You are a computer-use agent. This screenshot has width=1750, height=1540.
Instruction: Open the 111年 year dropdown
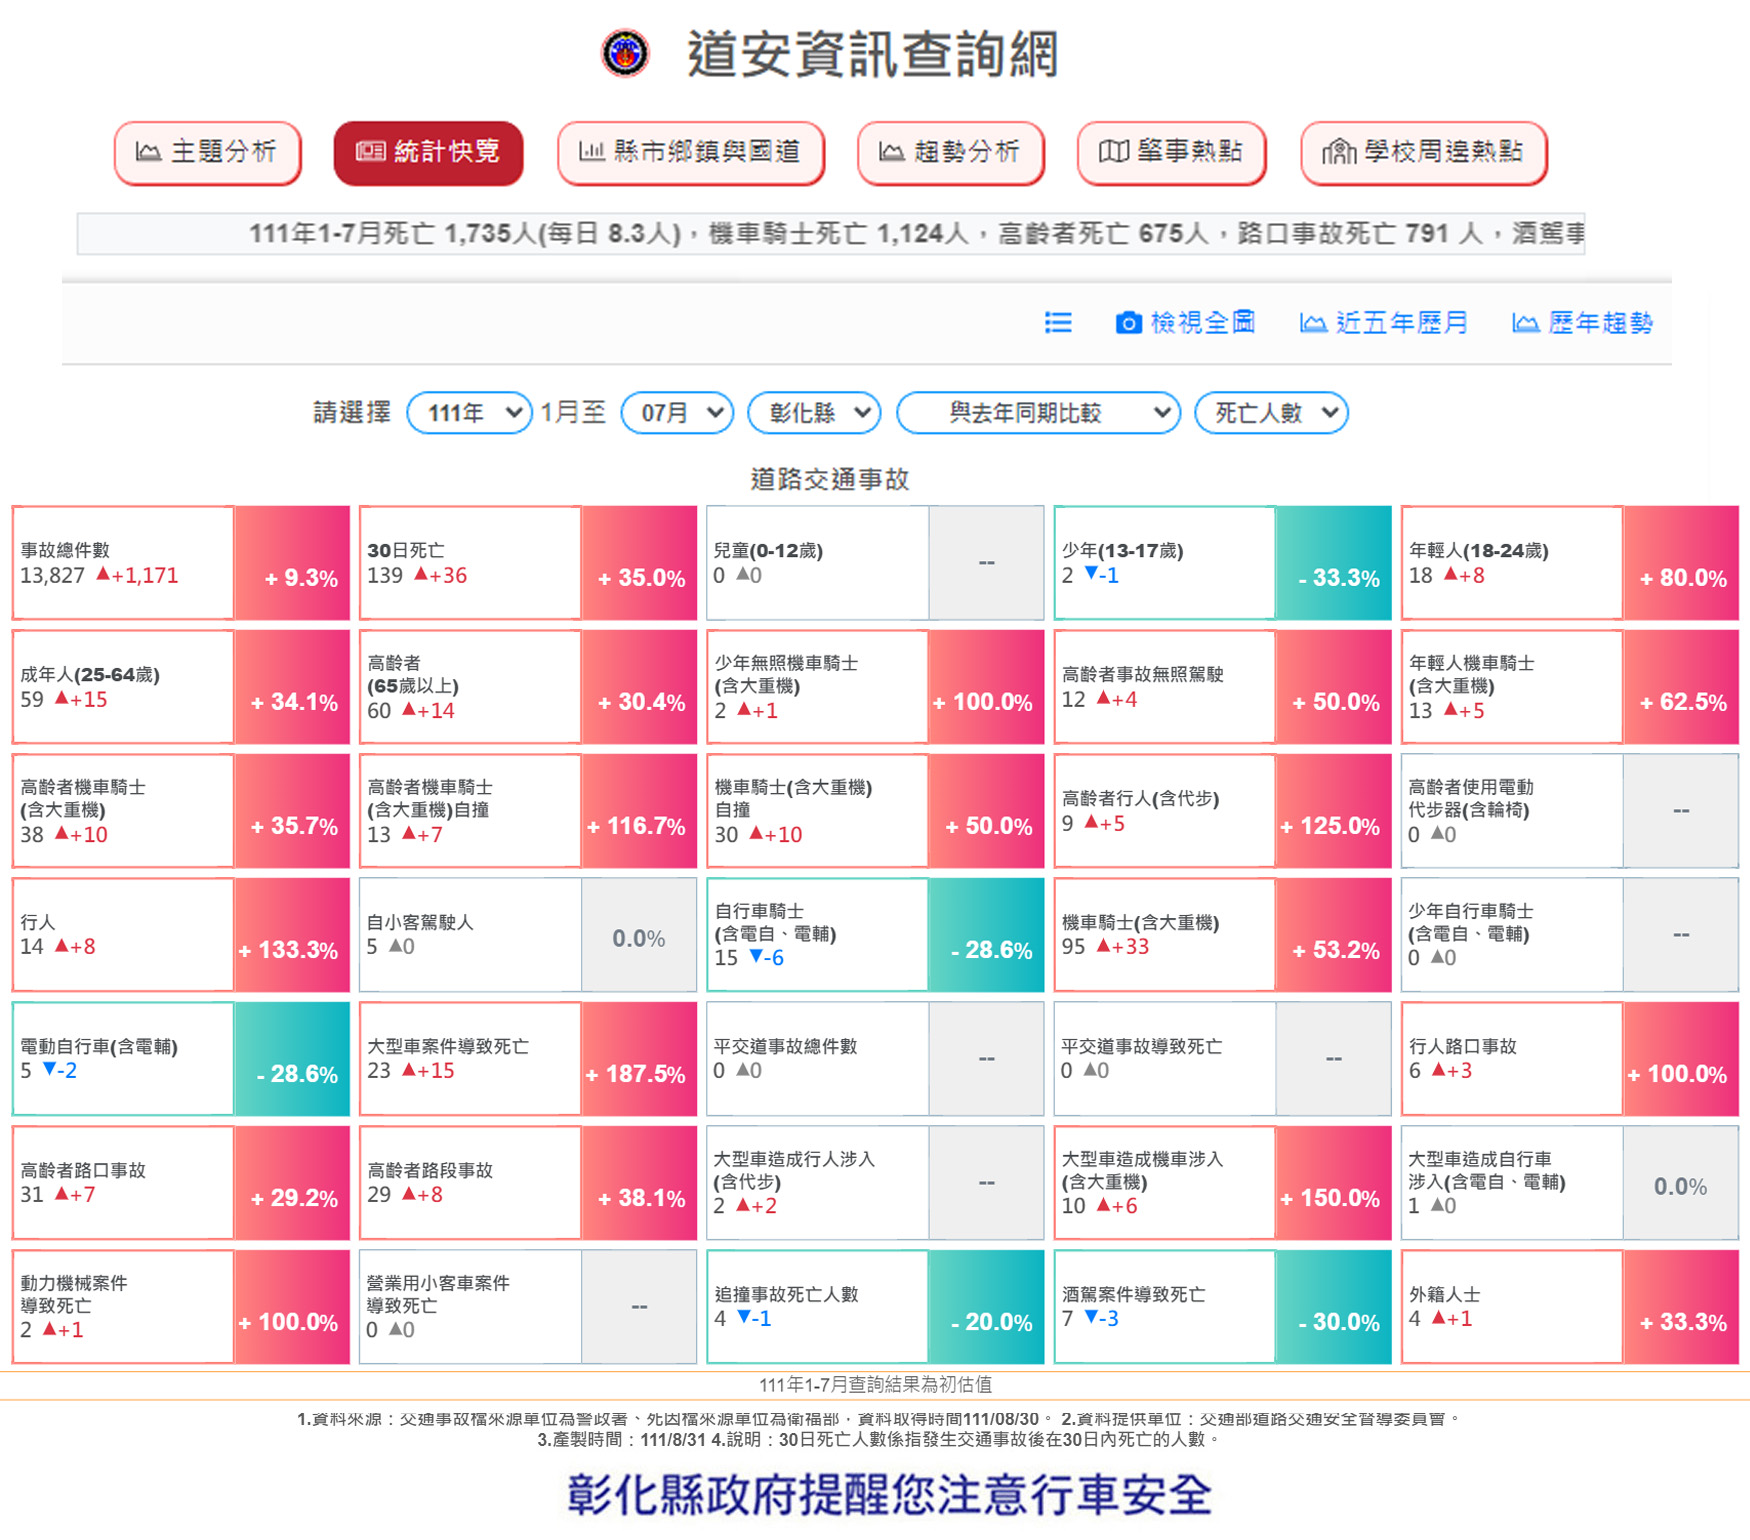click(469, 413)
